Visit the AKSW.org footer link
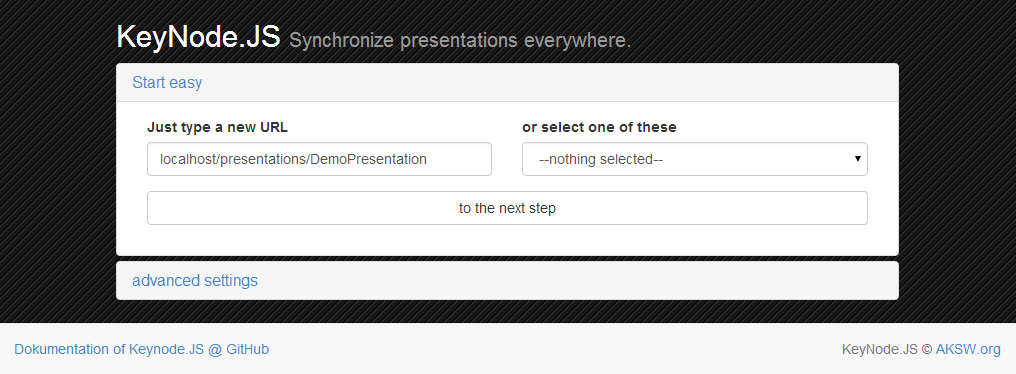The width and height of the screenshot is (1016, 374). coord(968,349)
